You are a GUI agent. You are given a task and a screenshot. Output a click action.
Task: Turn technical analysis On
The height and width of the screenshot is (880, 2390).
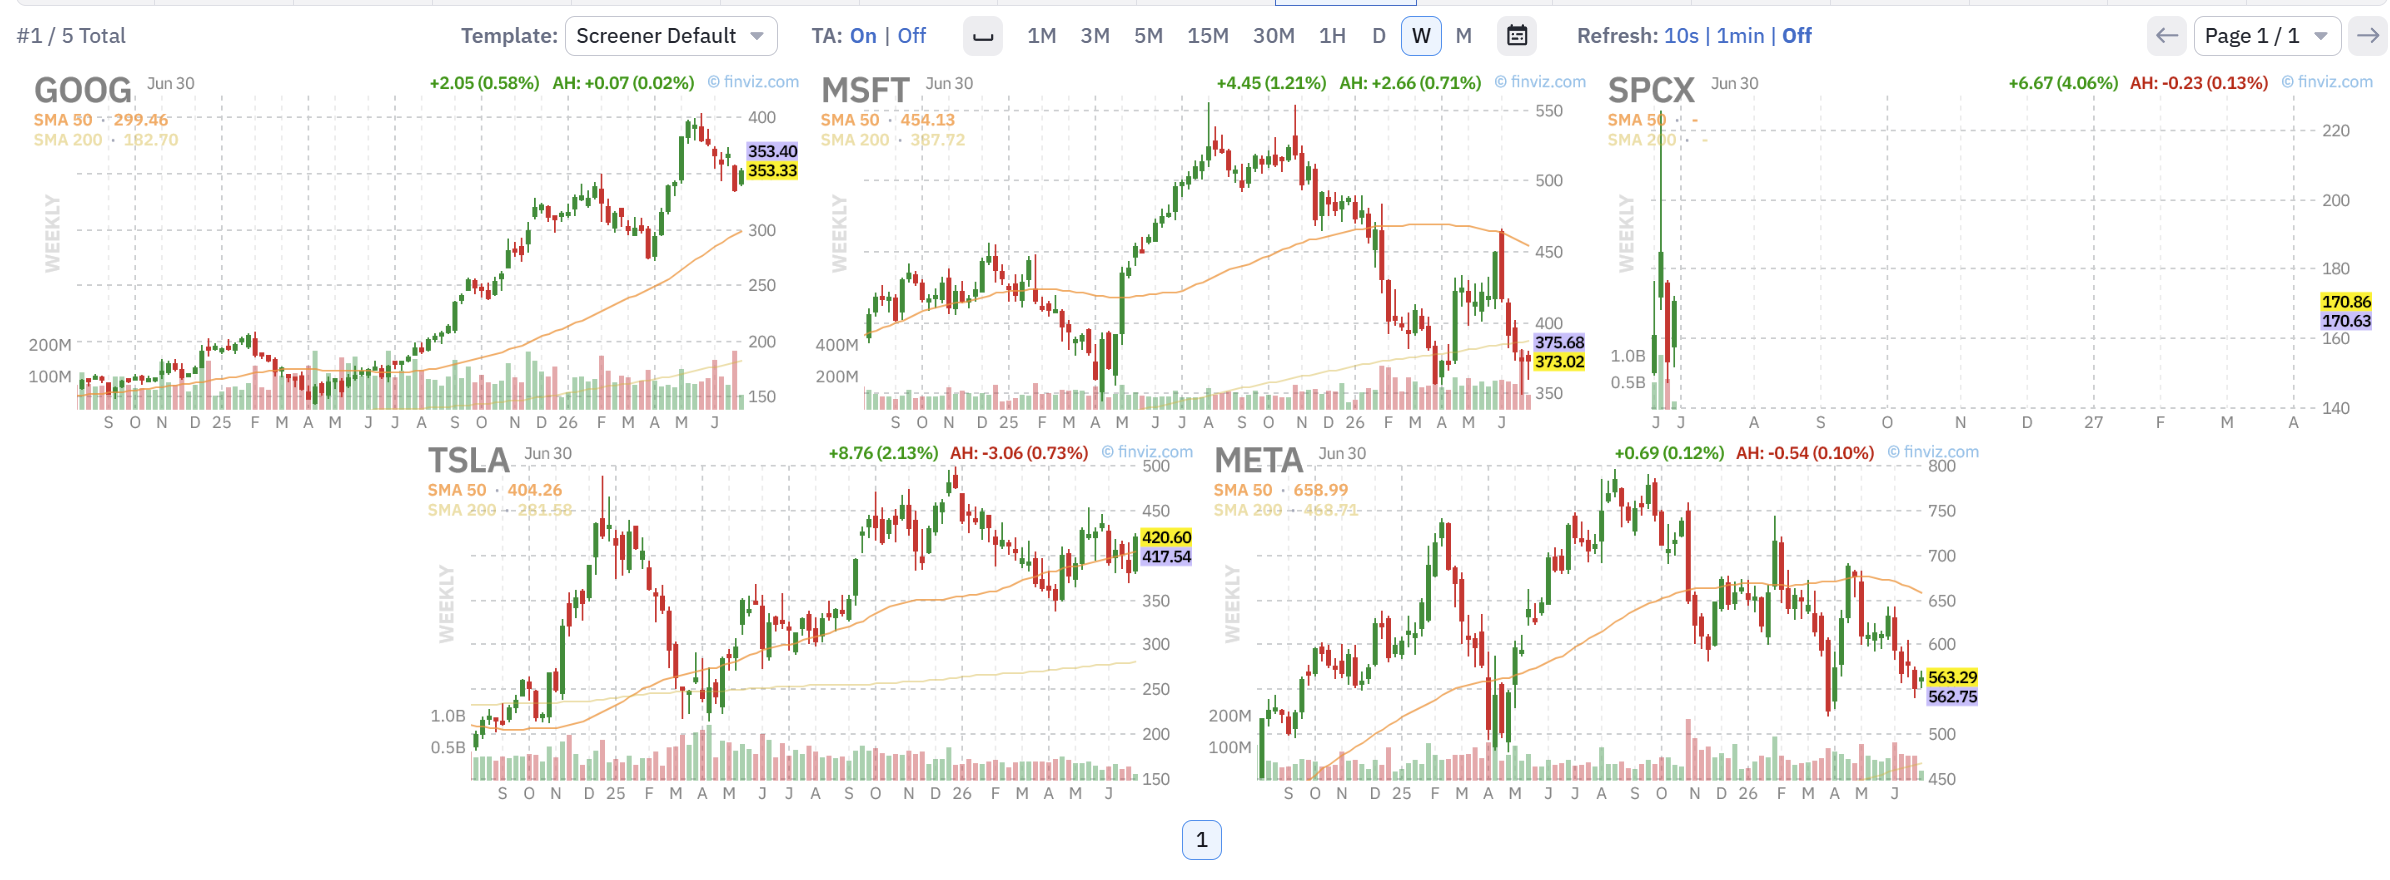863,36
